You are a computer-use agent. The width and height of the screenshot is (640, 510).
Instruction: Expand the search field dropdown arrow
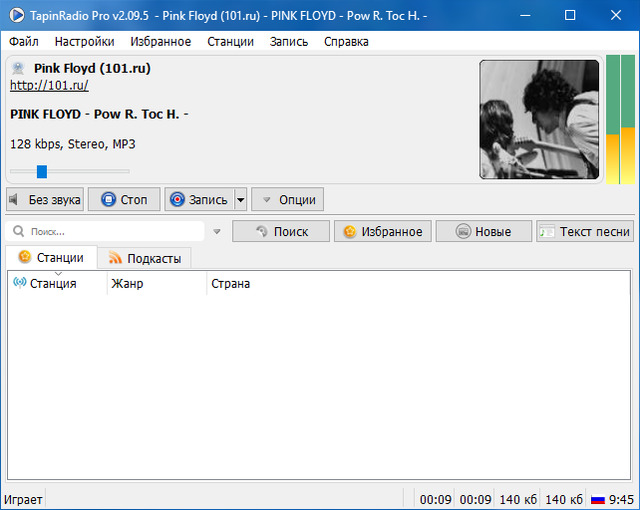click(x=216, y=231)
